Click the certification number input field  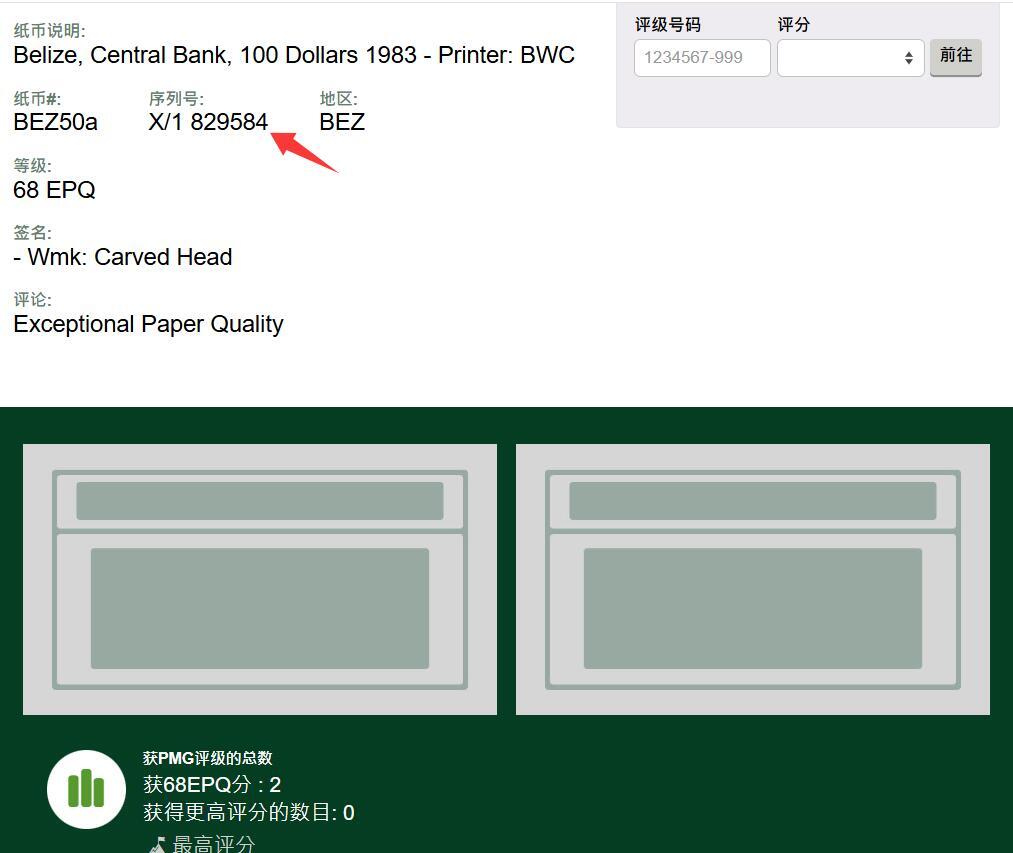(702, 58)
